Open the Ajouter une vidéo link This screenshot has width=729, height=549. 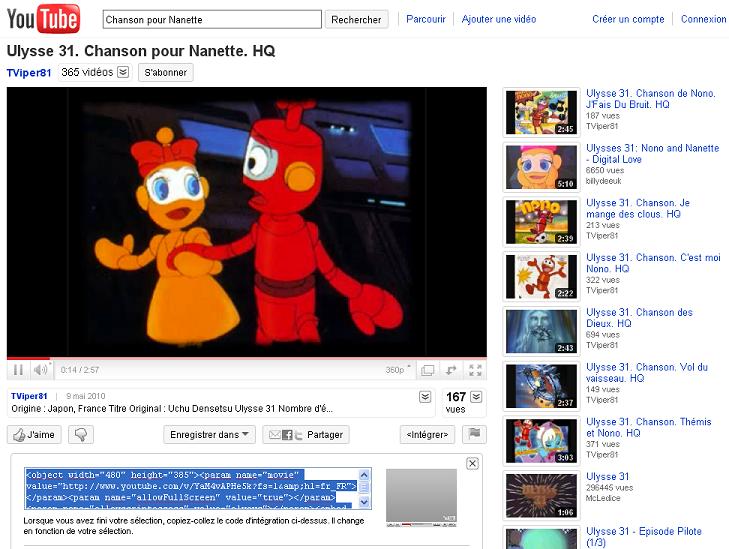[499, 19]
